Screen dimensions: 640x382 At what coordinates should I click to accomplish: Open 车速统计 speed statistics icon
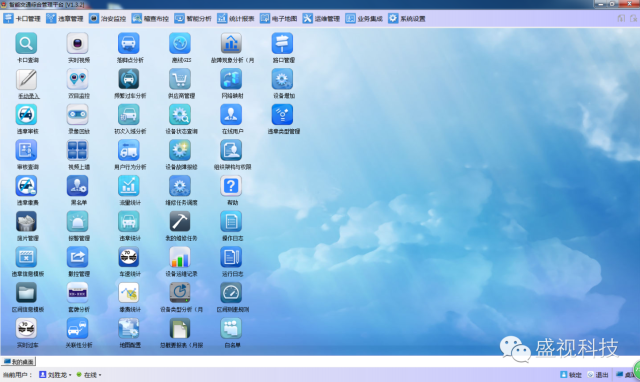(129, 257)
